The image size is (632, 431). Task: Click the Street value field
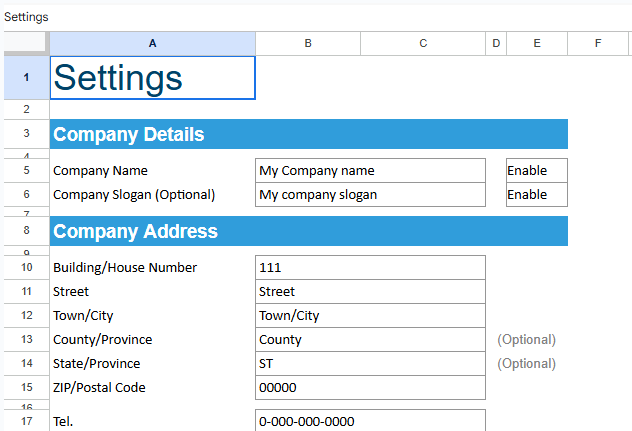click(x=370, y=291)
